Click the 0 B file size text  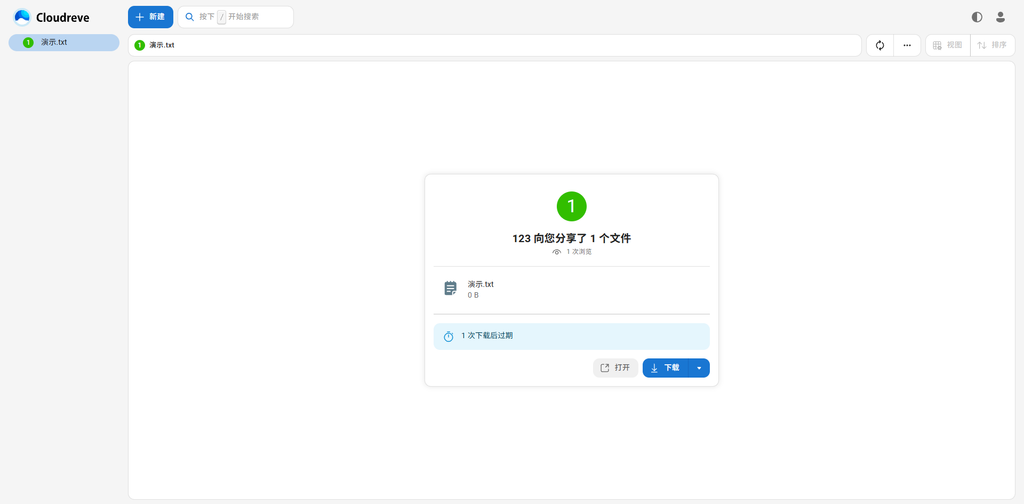473,295
